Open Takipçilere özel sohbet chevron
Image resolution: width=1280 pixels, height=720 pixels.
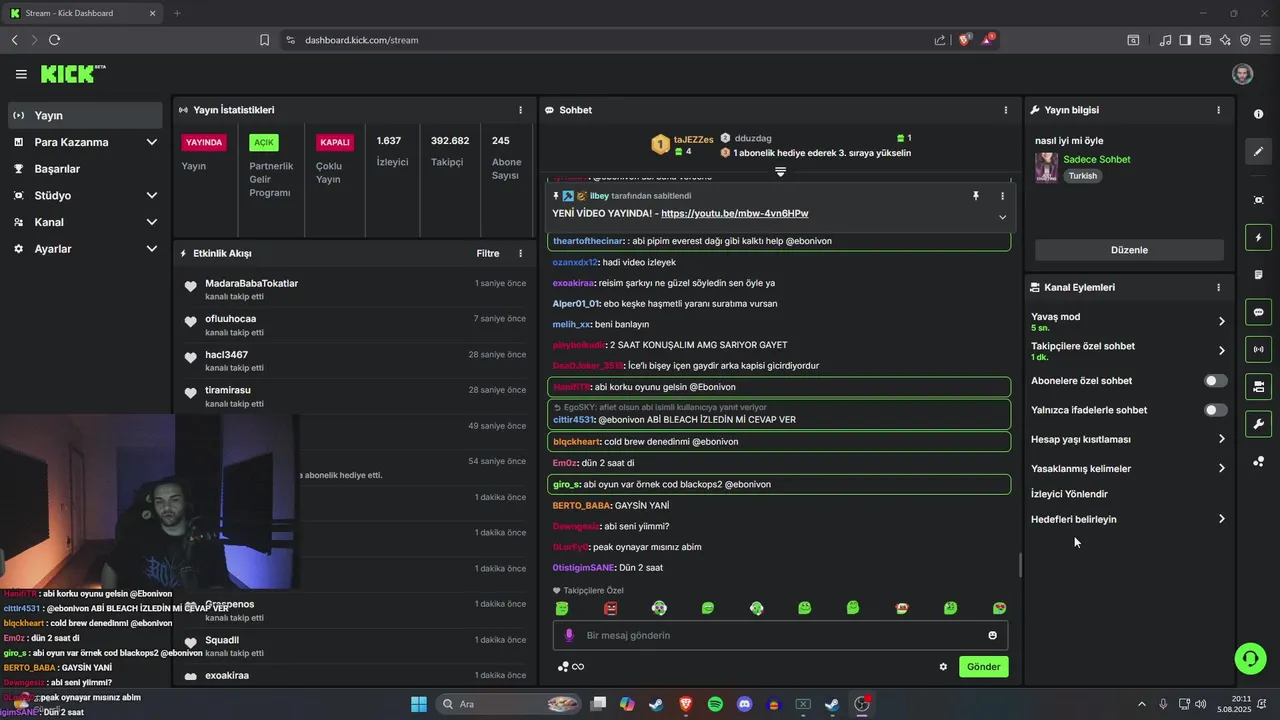(x=1221, y=351)
